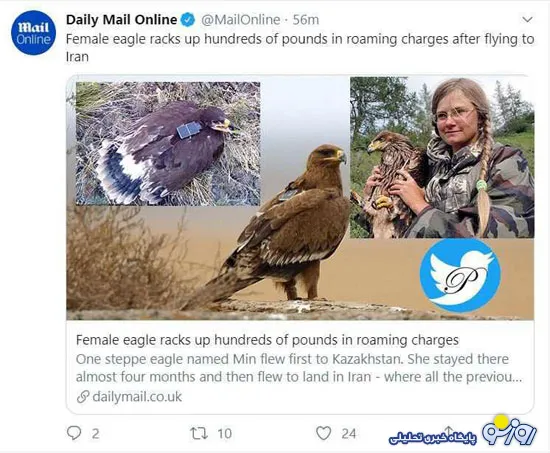Click the card description about Min eagle

click(x=299, y=368)
